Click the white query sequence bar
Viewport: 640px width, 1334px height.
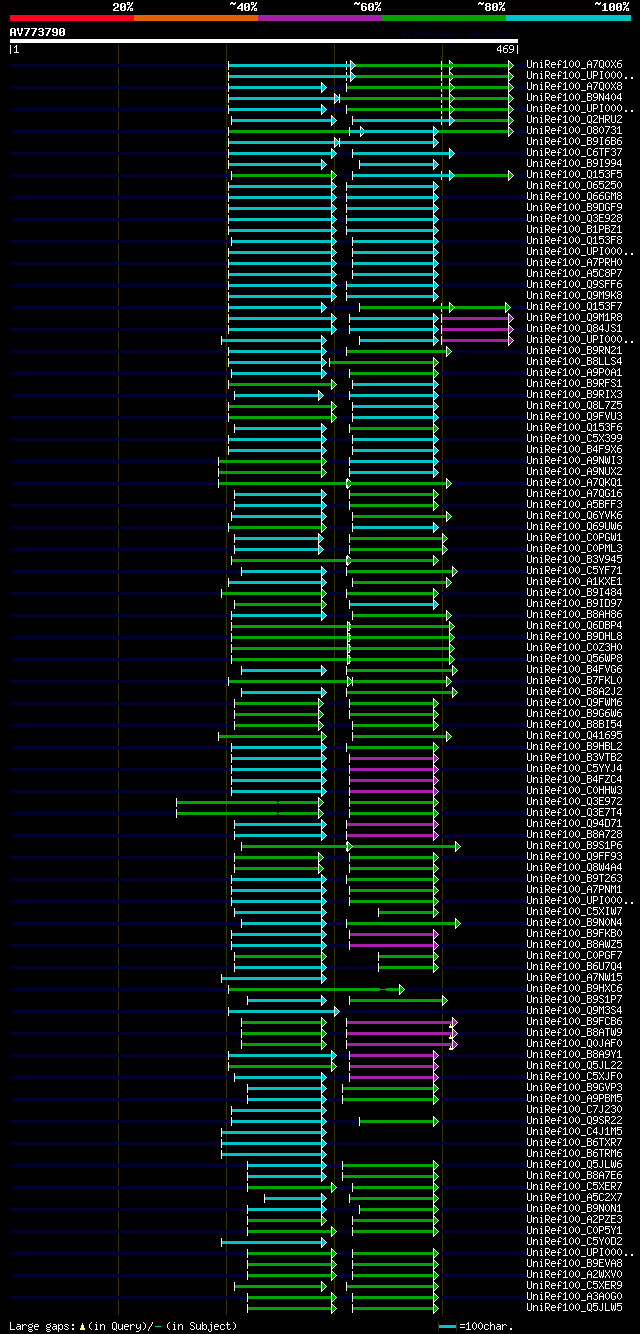[x=264, y=41]
